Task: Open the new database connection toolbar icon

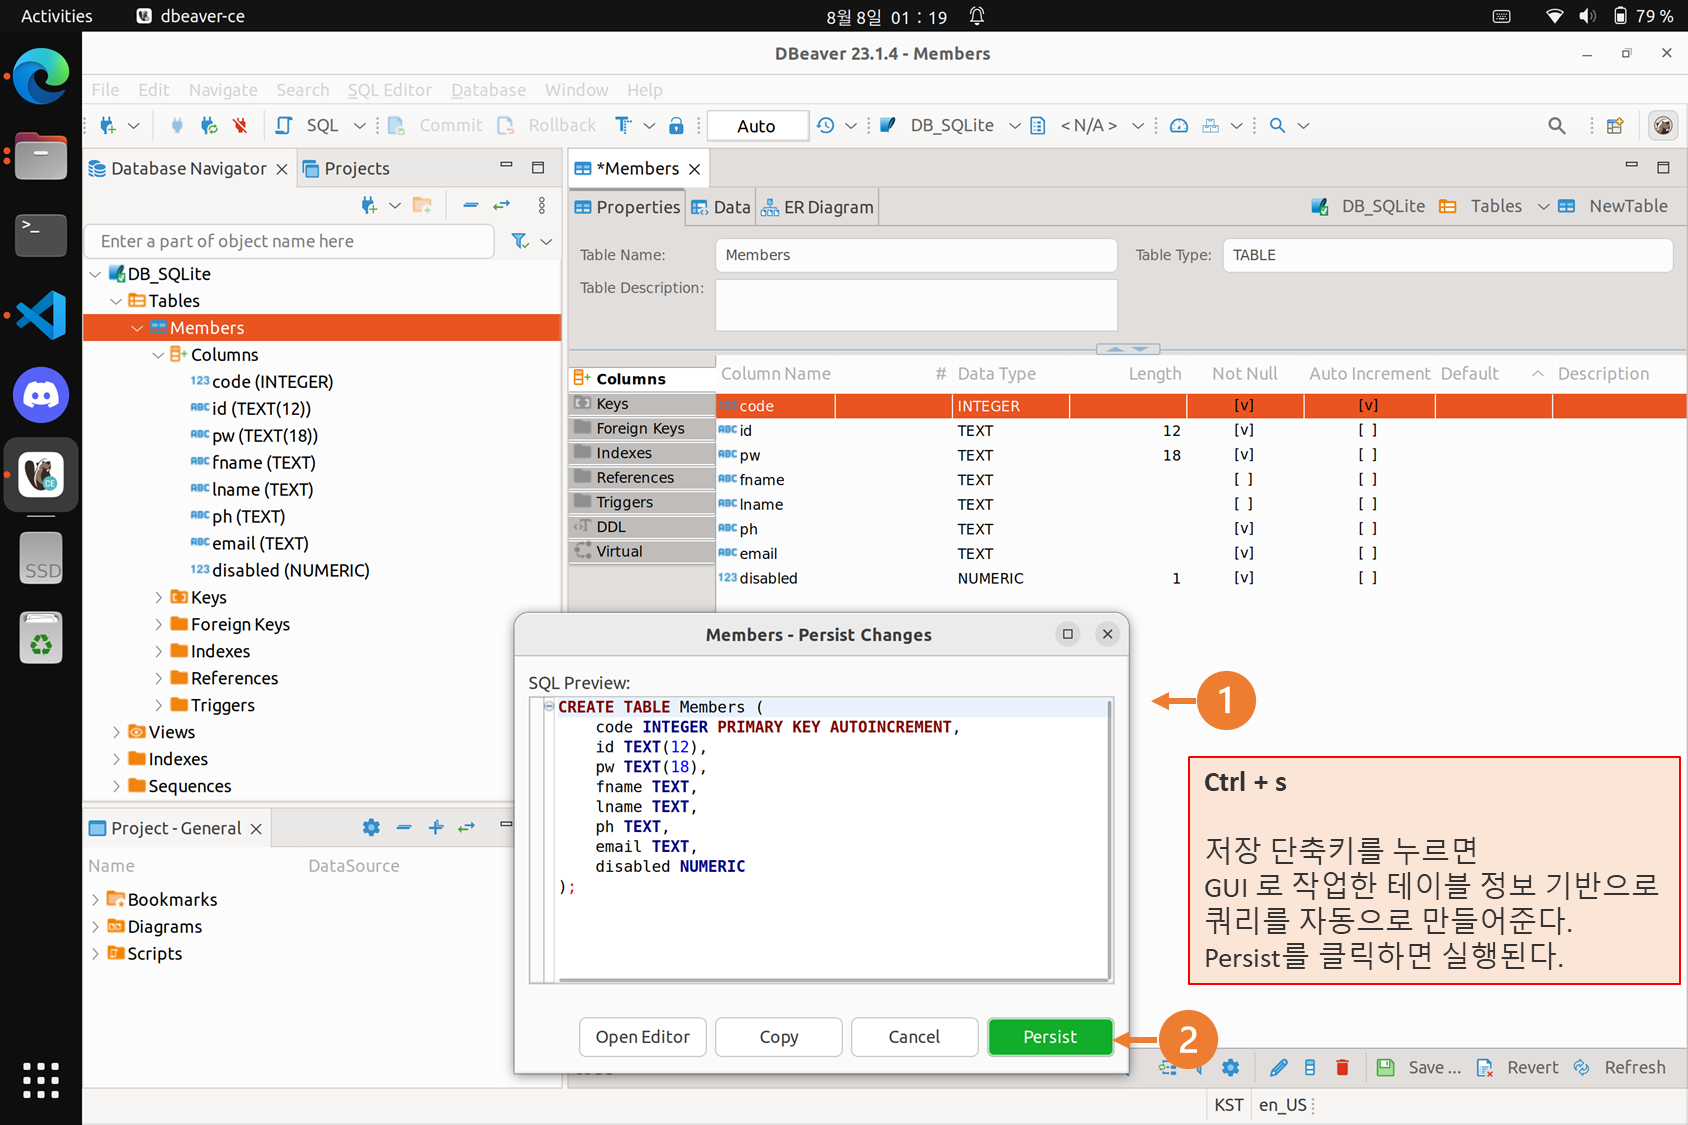Action: (108, 125)
